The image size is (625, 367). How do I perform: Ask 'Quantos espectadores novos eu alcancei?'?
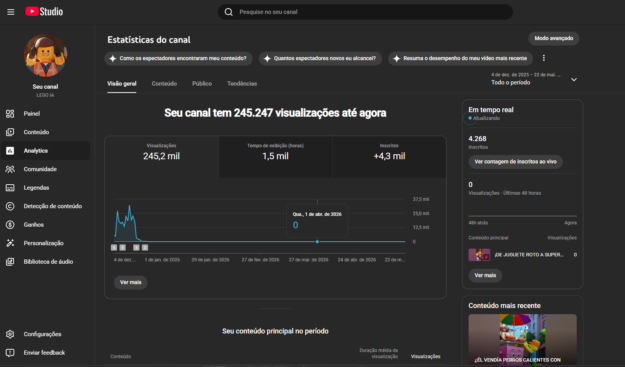click(x=320, y=59)
